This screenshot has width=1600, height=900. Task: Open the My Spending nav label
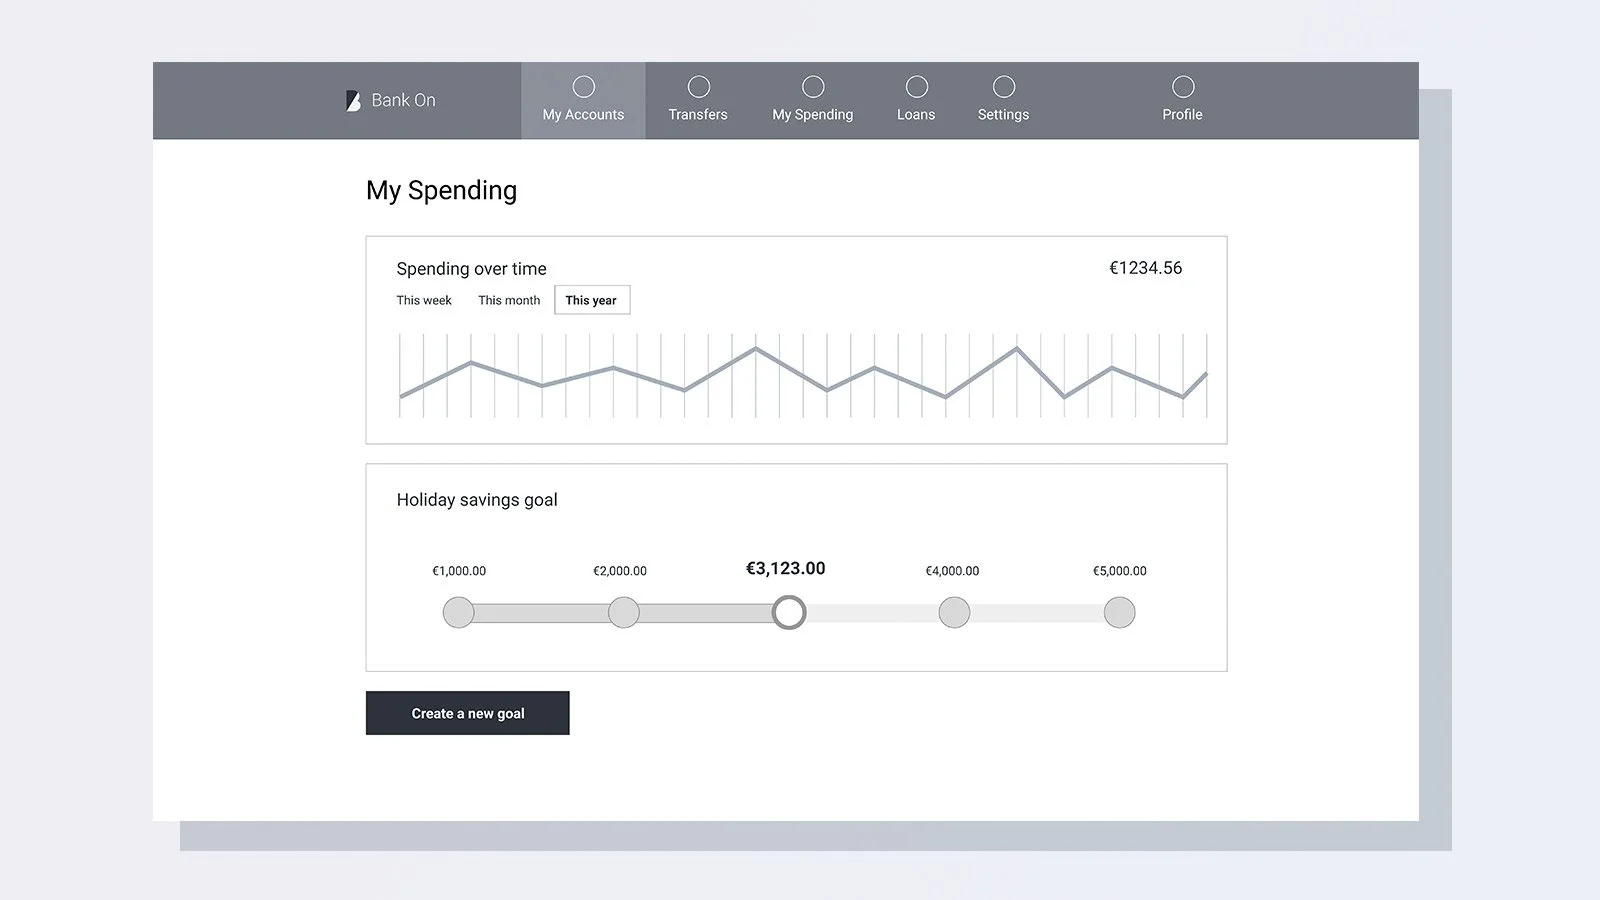[x=813, y=115]
